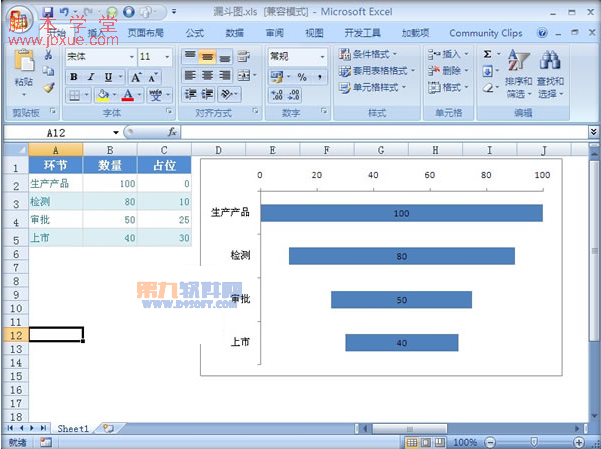Open 套用表格格式 table format menu
Image resolution: width=601 pixels, height=449 pixels.
pyautogui.click(x=377, y=71)
